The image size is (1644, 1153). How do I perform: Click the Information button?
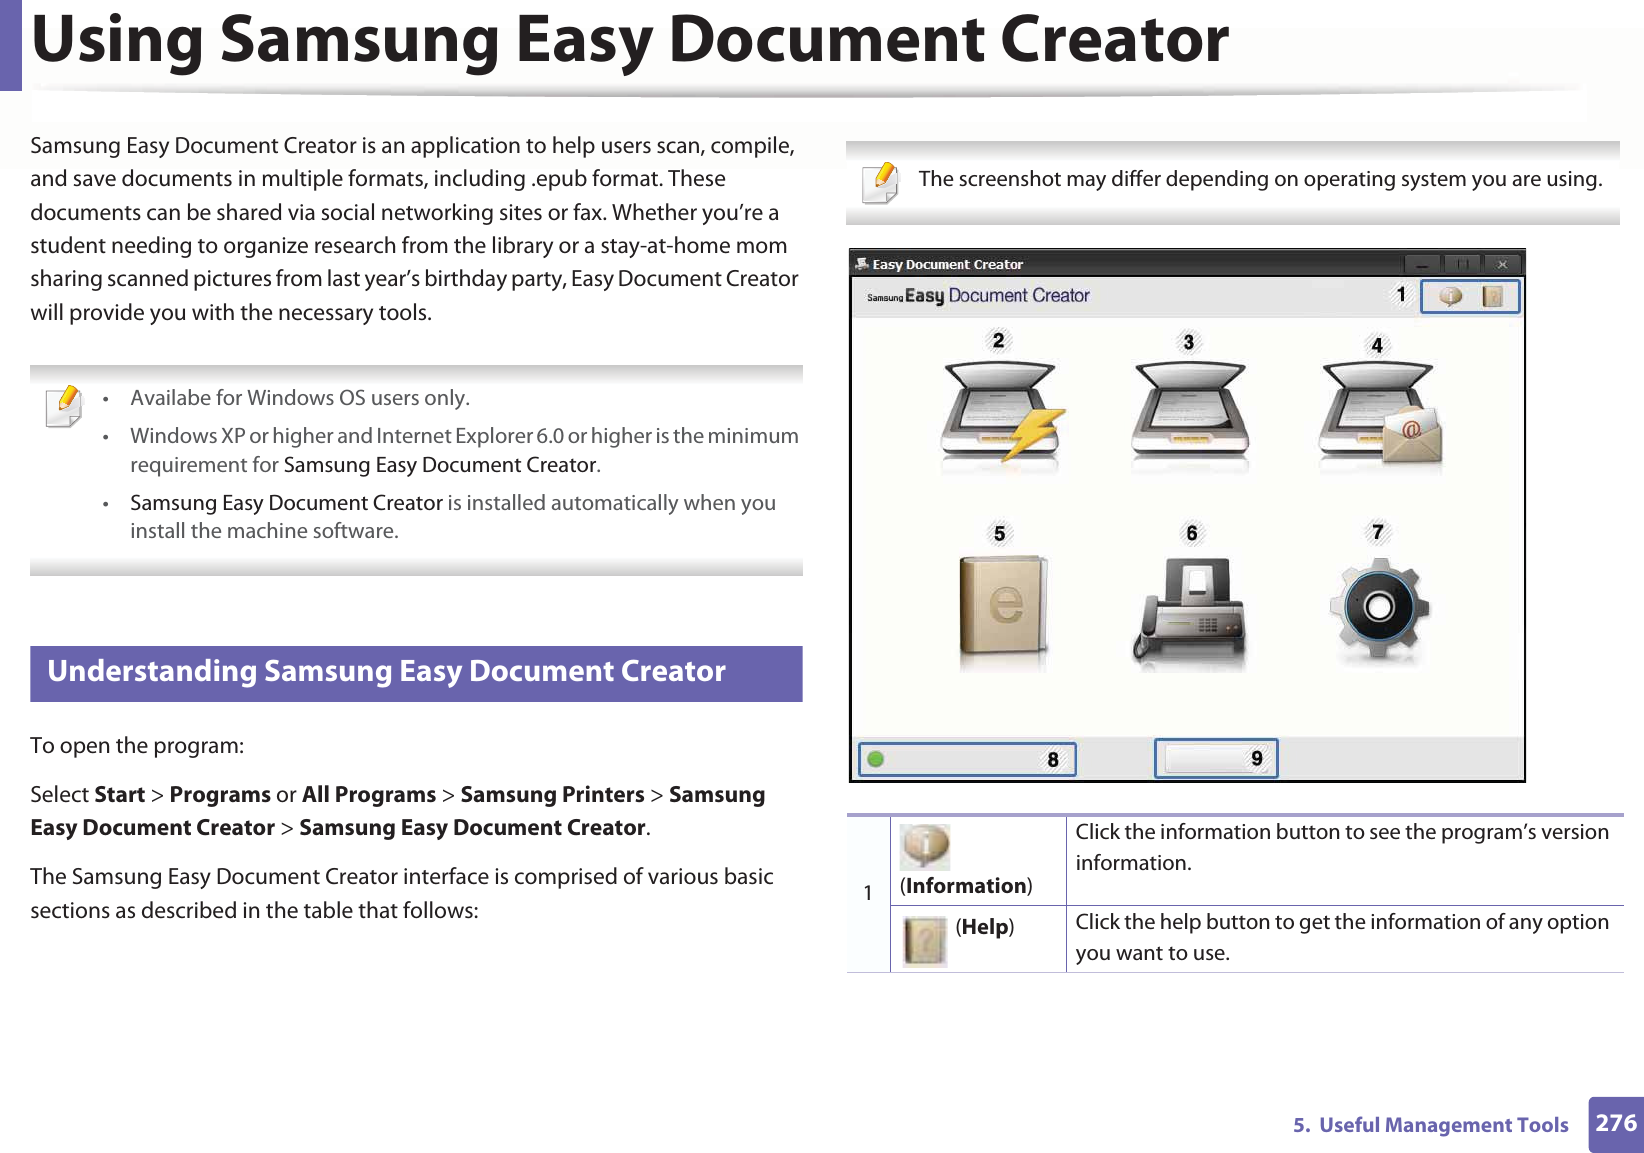pyautogui.click(x=1449, y=296)
